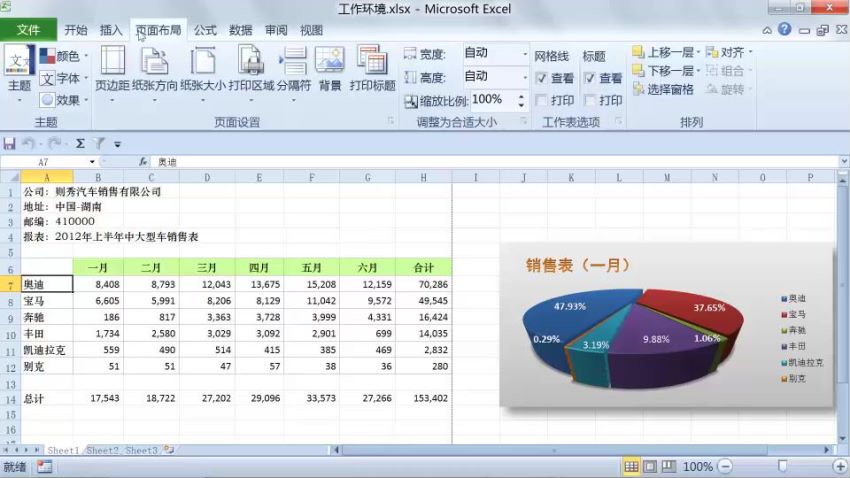Switch to the Data (数据) tab

pos(241,30)
